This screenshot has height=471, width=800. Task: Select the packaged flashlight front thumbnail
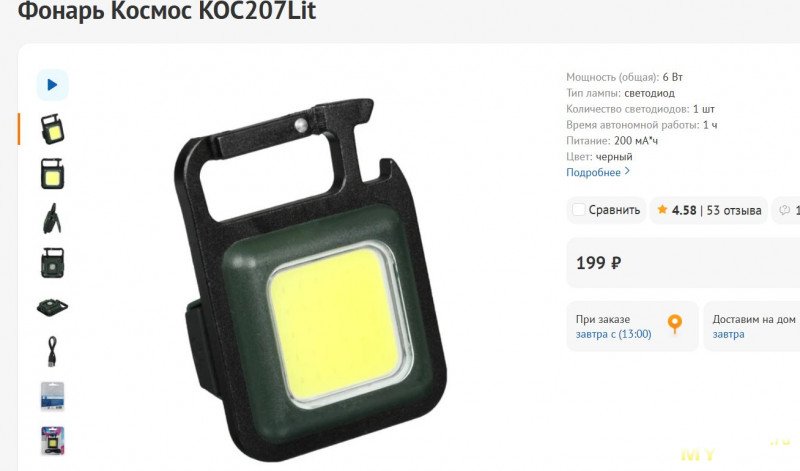[x=52, y=440]
